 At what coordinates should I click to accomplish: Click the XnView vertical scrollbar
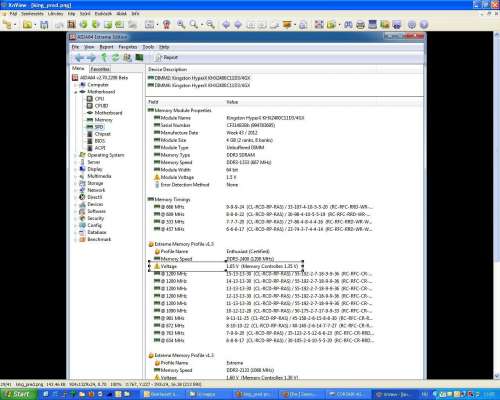[x=497, y=205]
